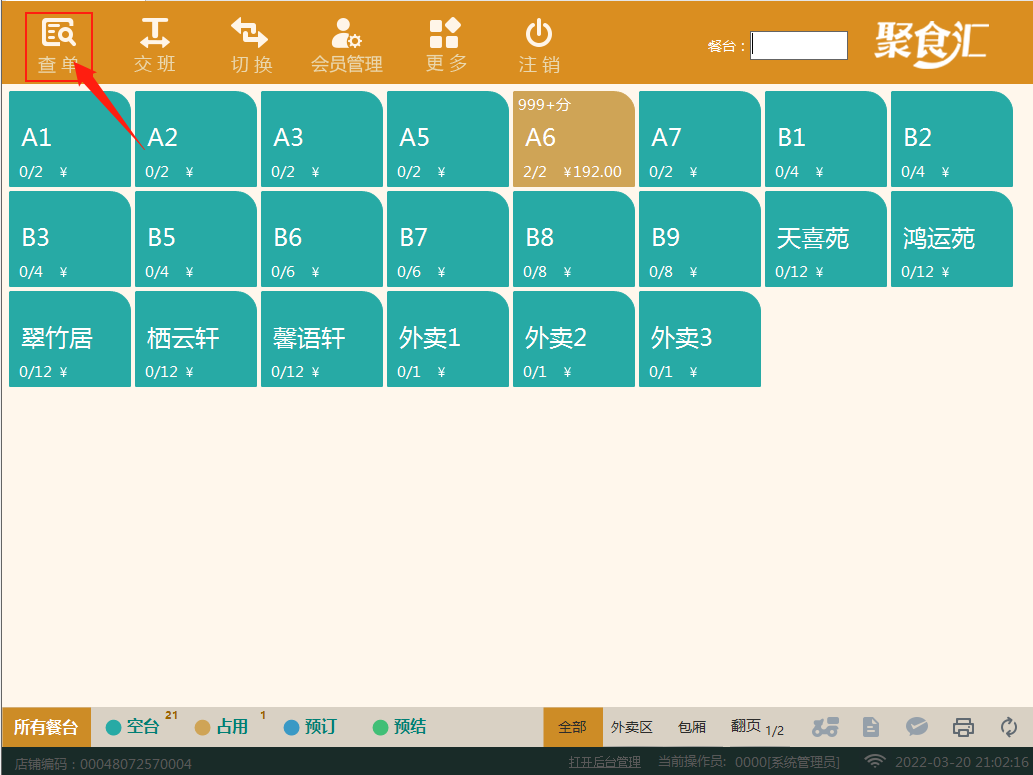1033x775 pixels.
Task: Select the 馨语轩 private room
Action: 322,339
